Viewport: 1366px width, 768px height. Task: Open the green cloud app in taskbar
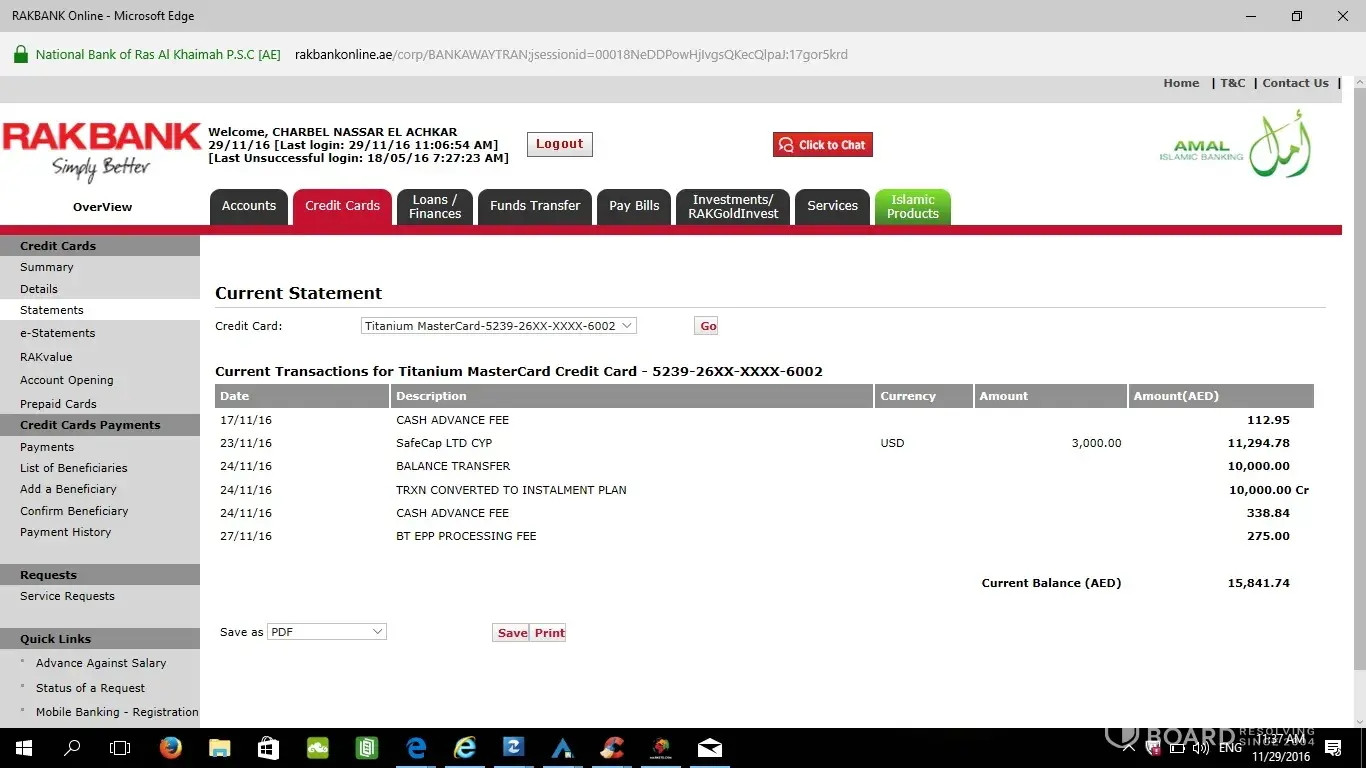pyautogui.click(x=318, y=747)
